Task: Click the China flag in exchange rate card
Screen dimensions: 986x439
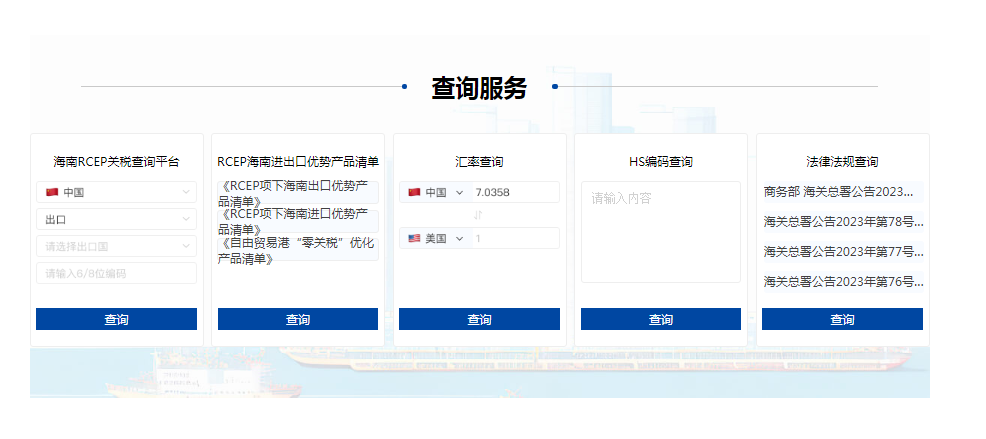Action: [x=414, y=192]
